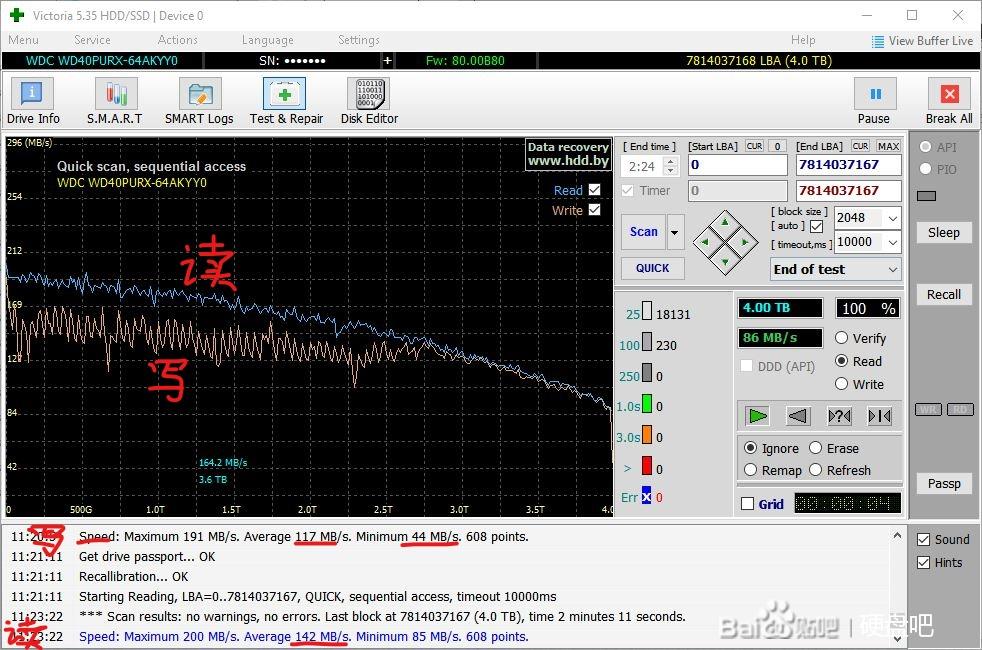The height and width of the screenshot is (650, 982).
Task: Click the green 1.0s block color
Action: click(x=647, y=404)
